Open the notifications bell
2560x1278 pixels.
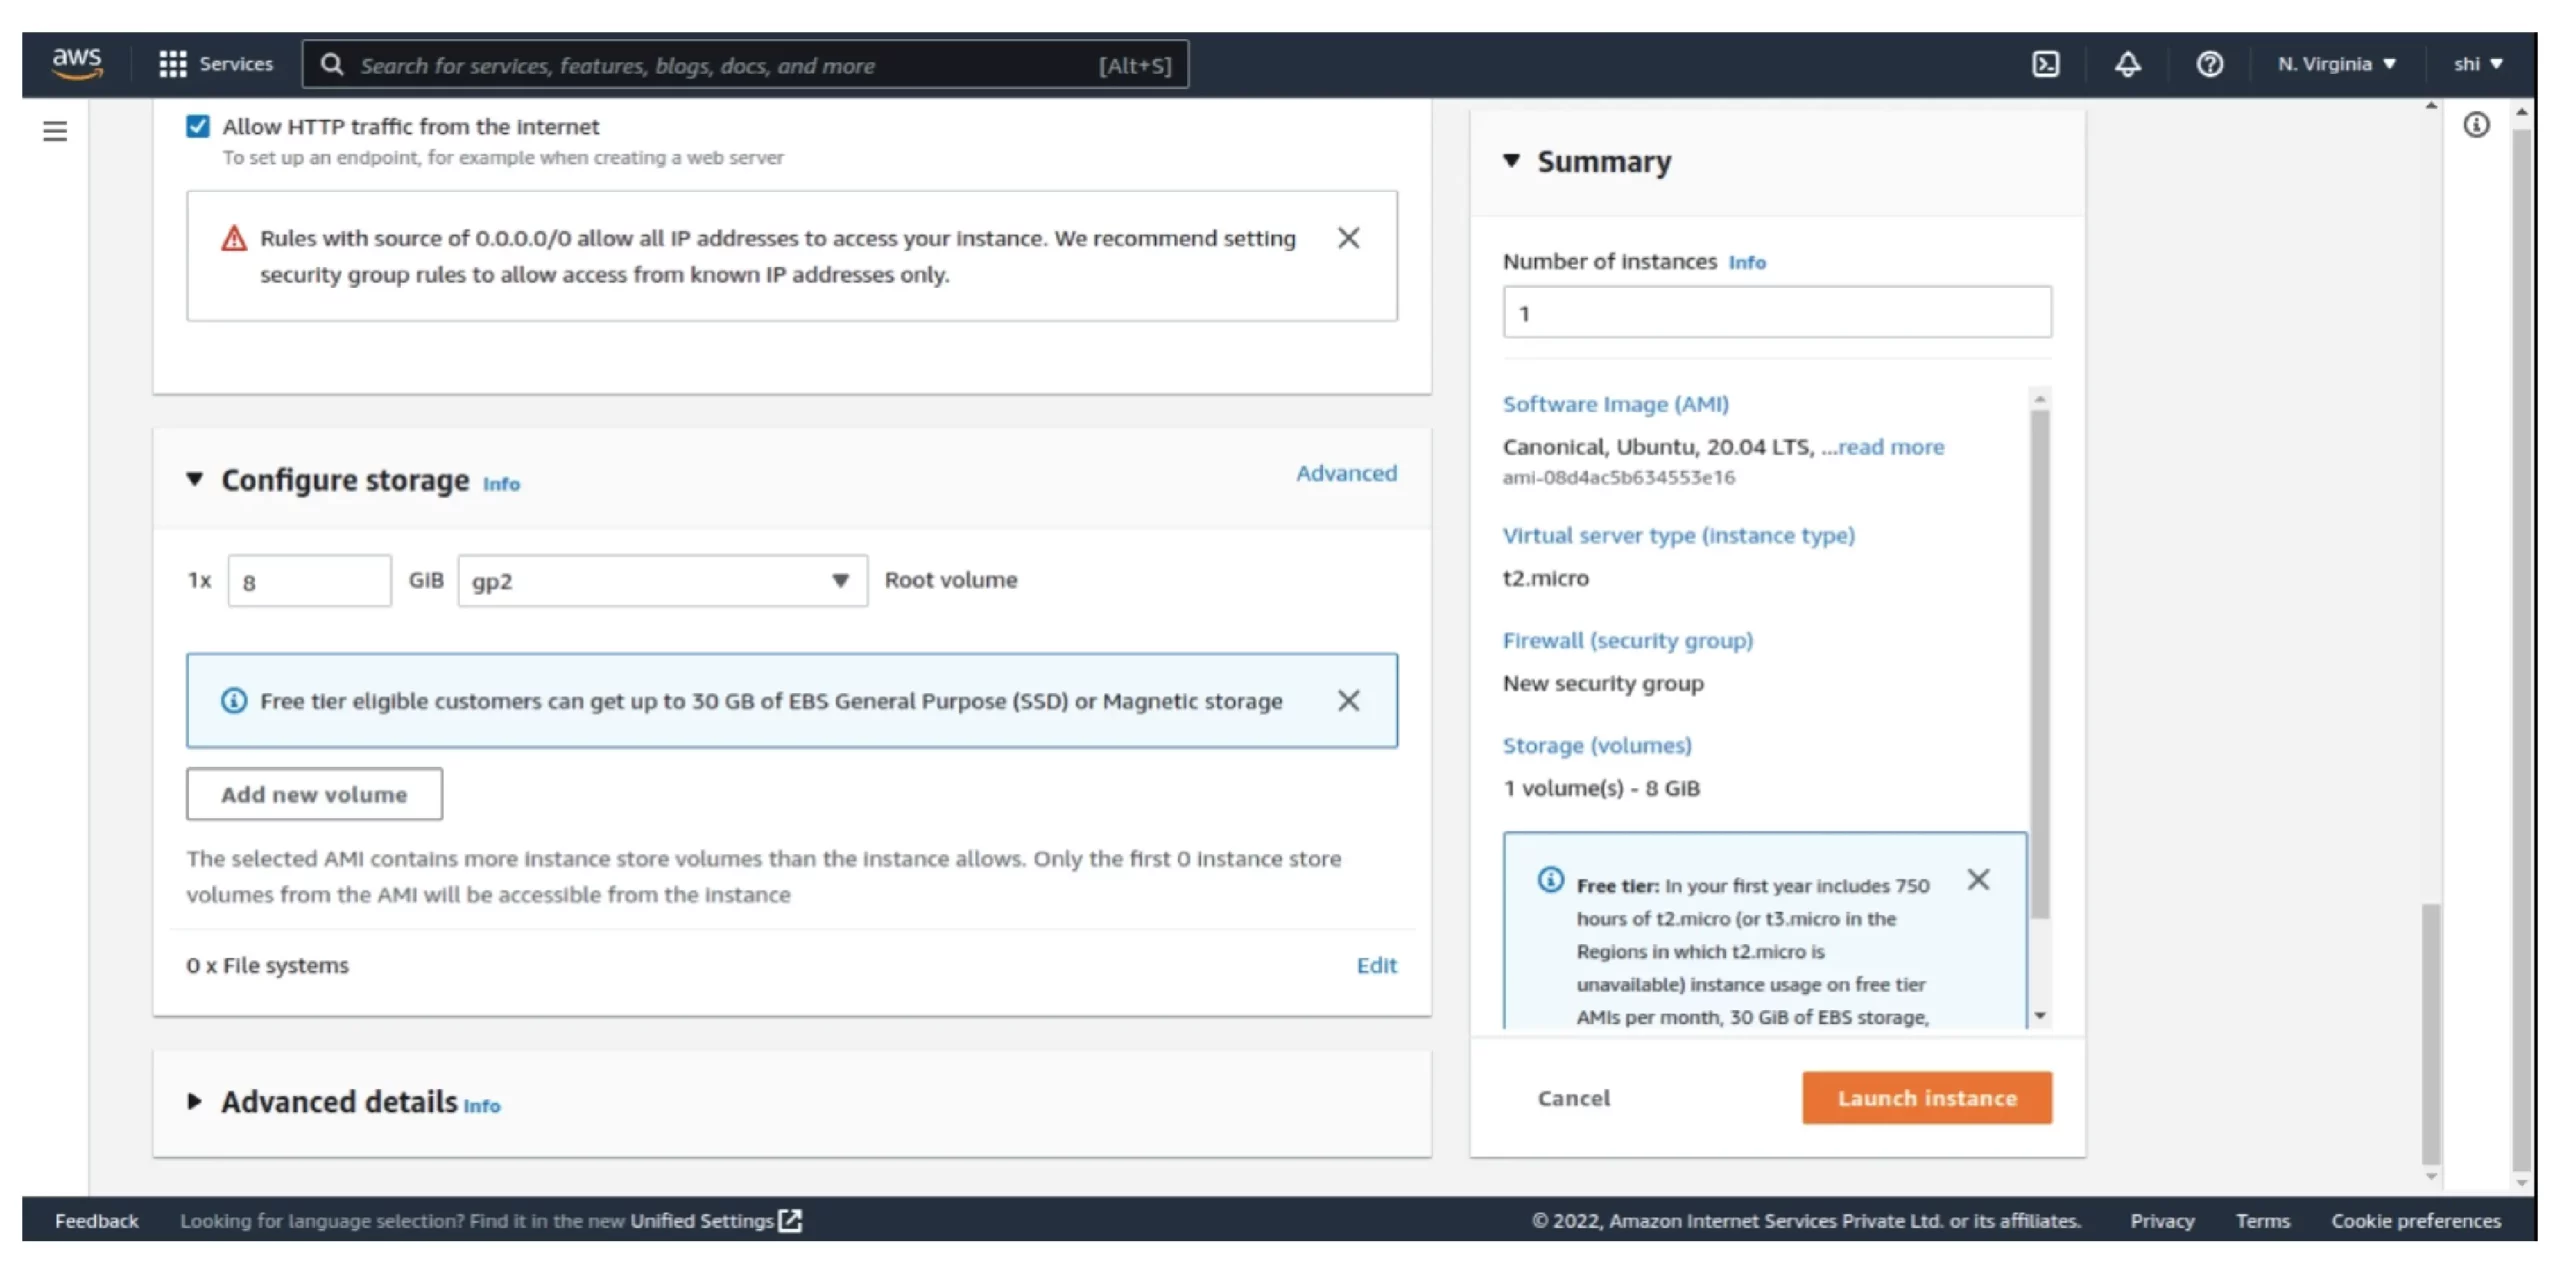[2127, 65]
